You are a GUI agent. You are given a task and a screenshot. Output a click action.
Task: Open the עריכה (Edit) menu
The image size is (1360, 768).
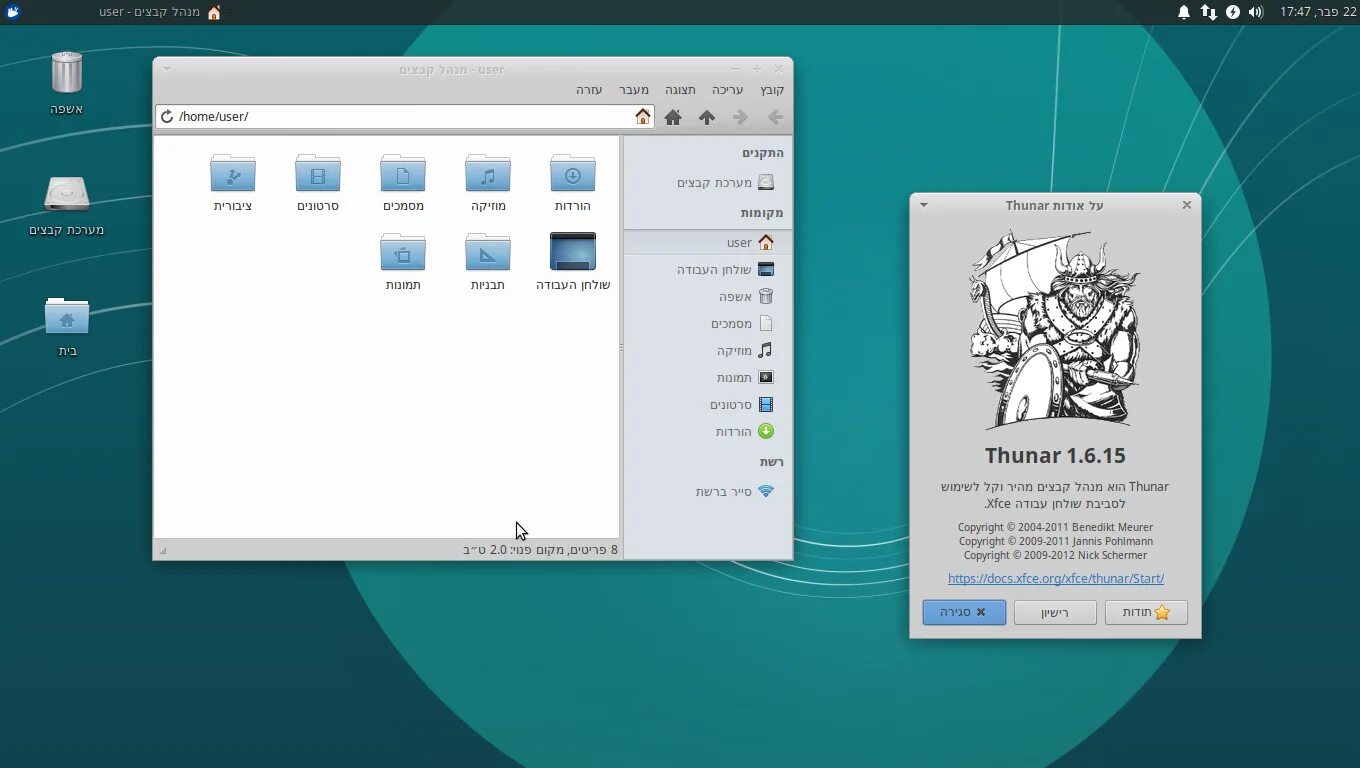[x=728, y=90]
